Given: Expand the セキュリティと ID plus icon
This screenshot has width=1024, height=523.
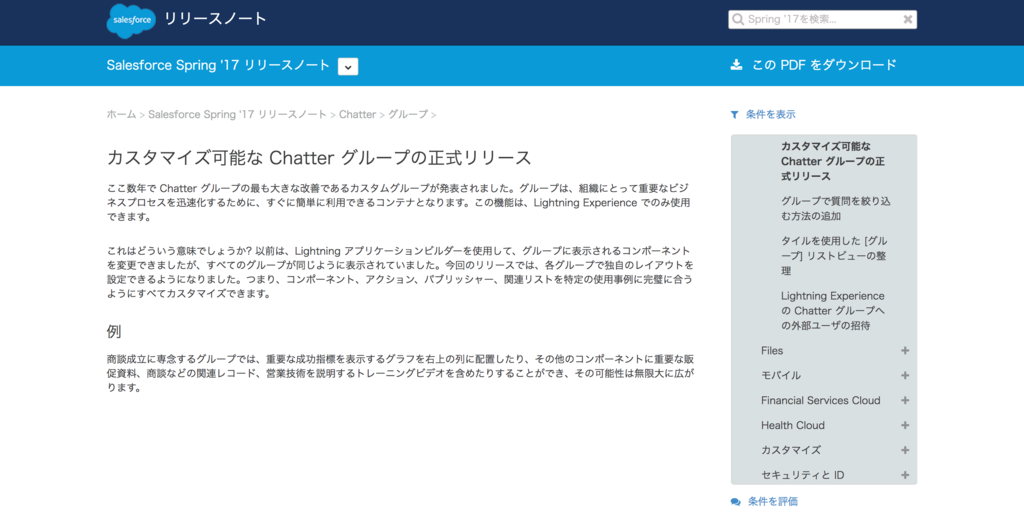Looking at the screenshot, I should point(905,475).
